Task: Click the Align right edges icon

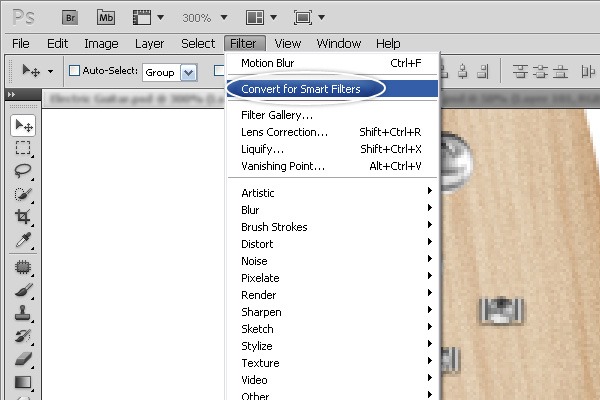Action: pyautogui.click(x=483, y=71)
